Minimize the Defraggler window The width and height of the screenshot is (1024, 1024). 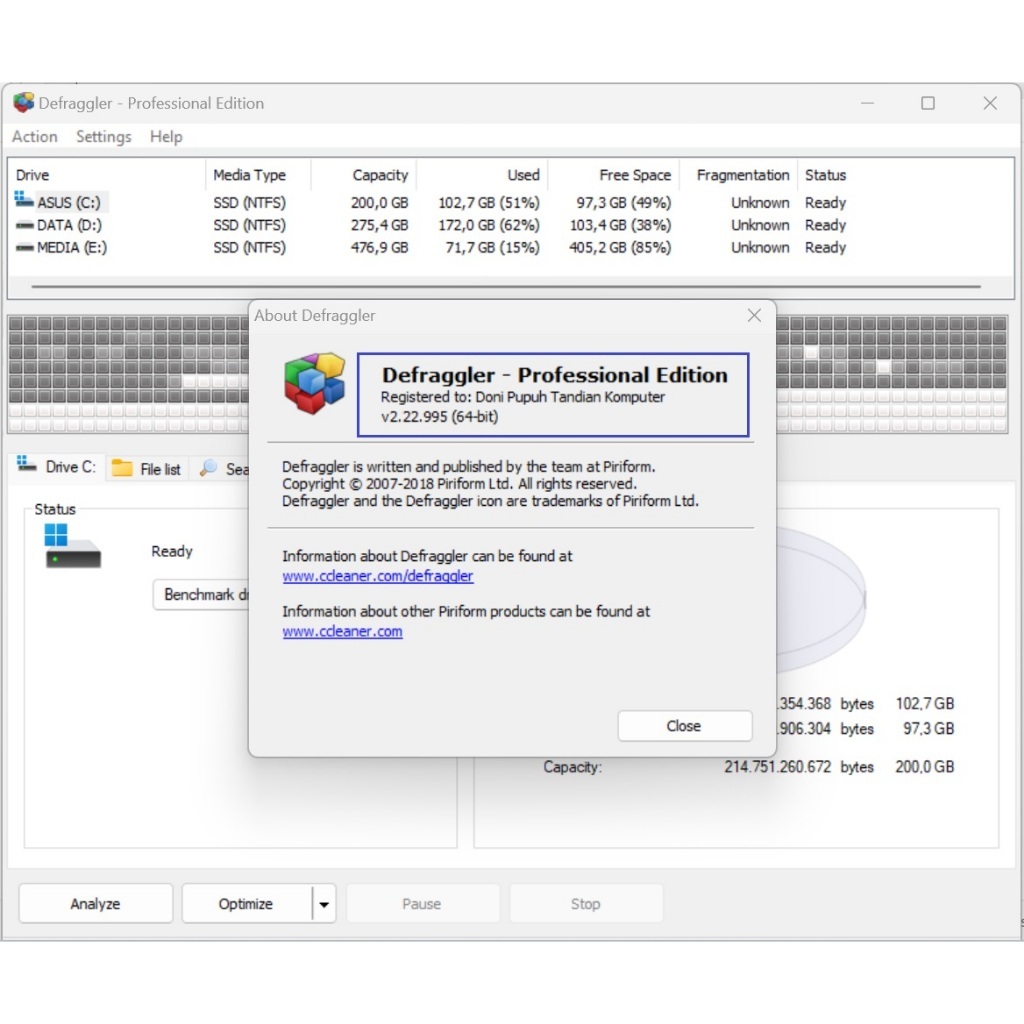pos(867,103)
